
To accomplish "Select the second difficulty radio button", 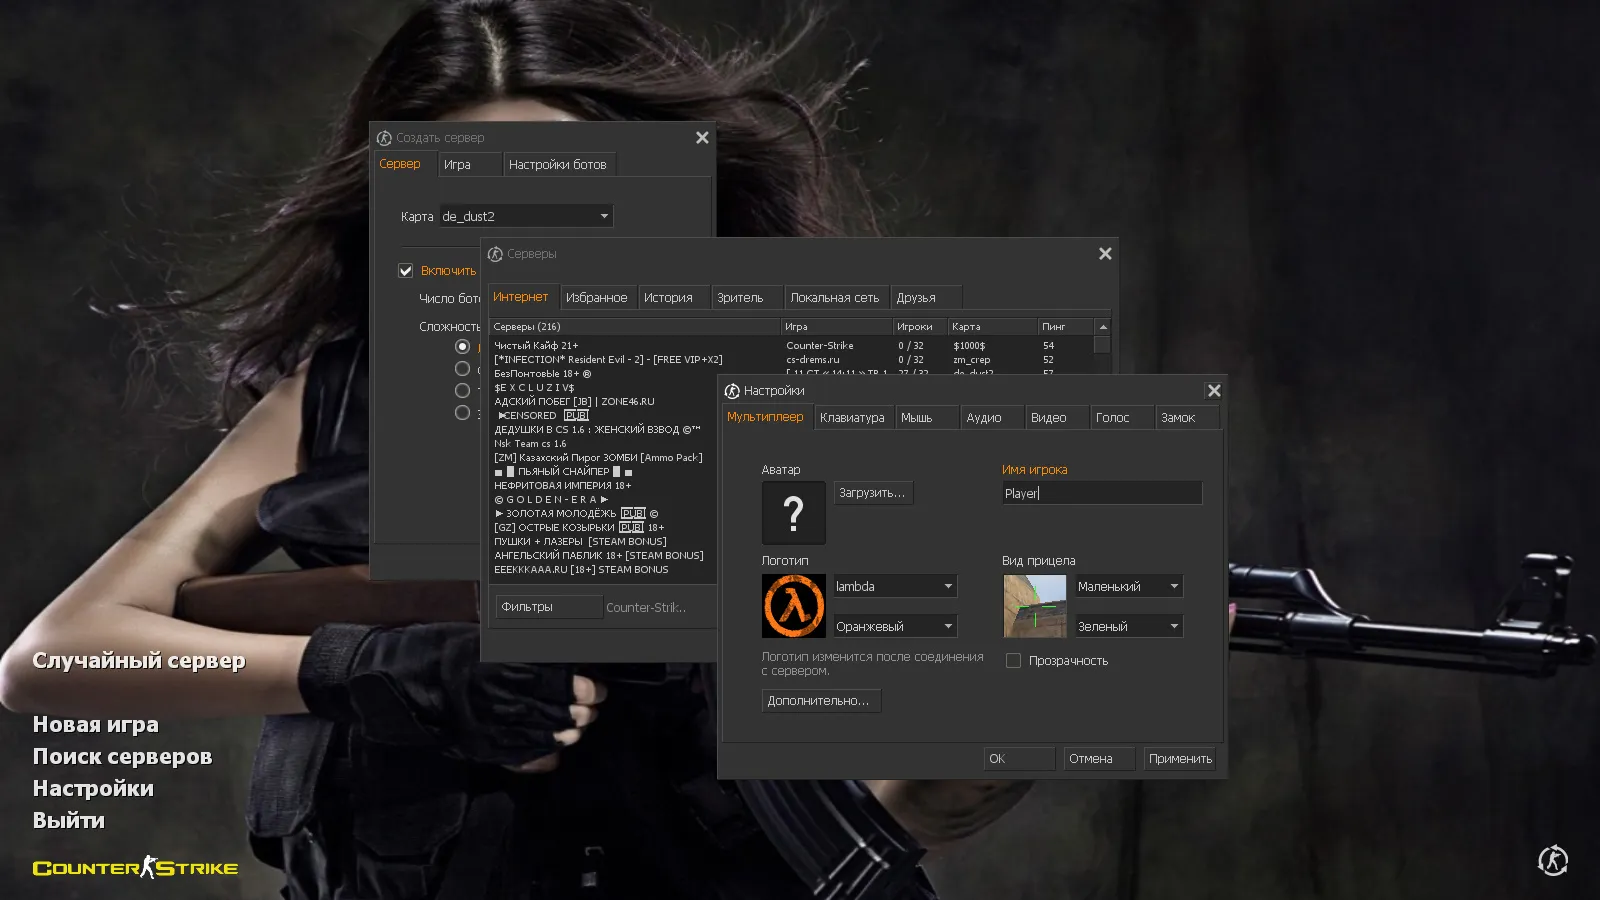I will click(x=463, y=368).
